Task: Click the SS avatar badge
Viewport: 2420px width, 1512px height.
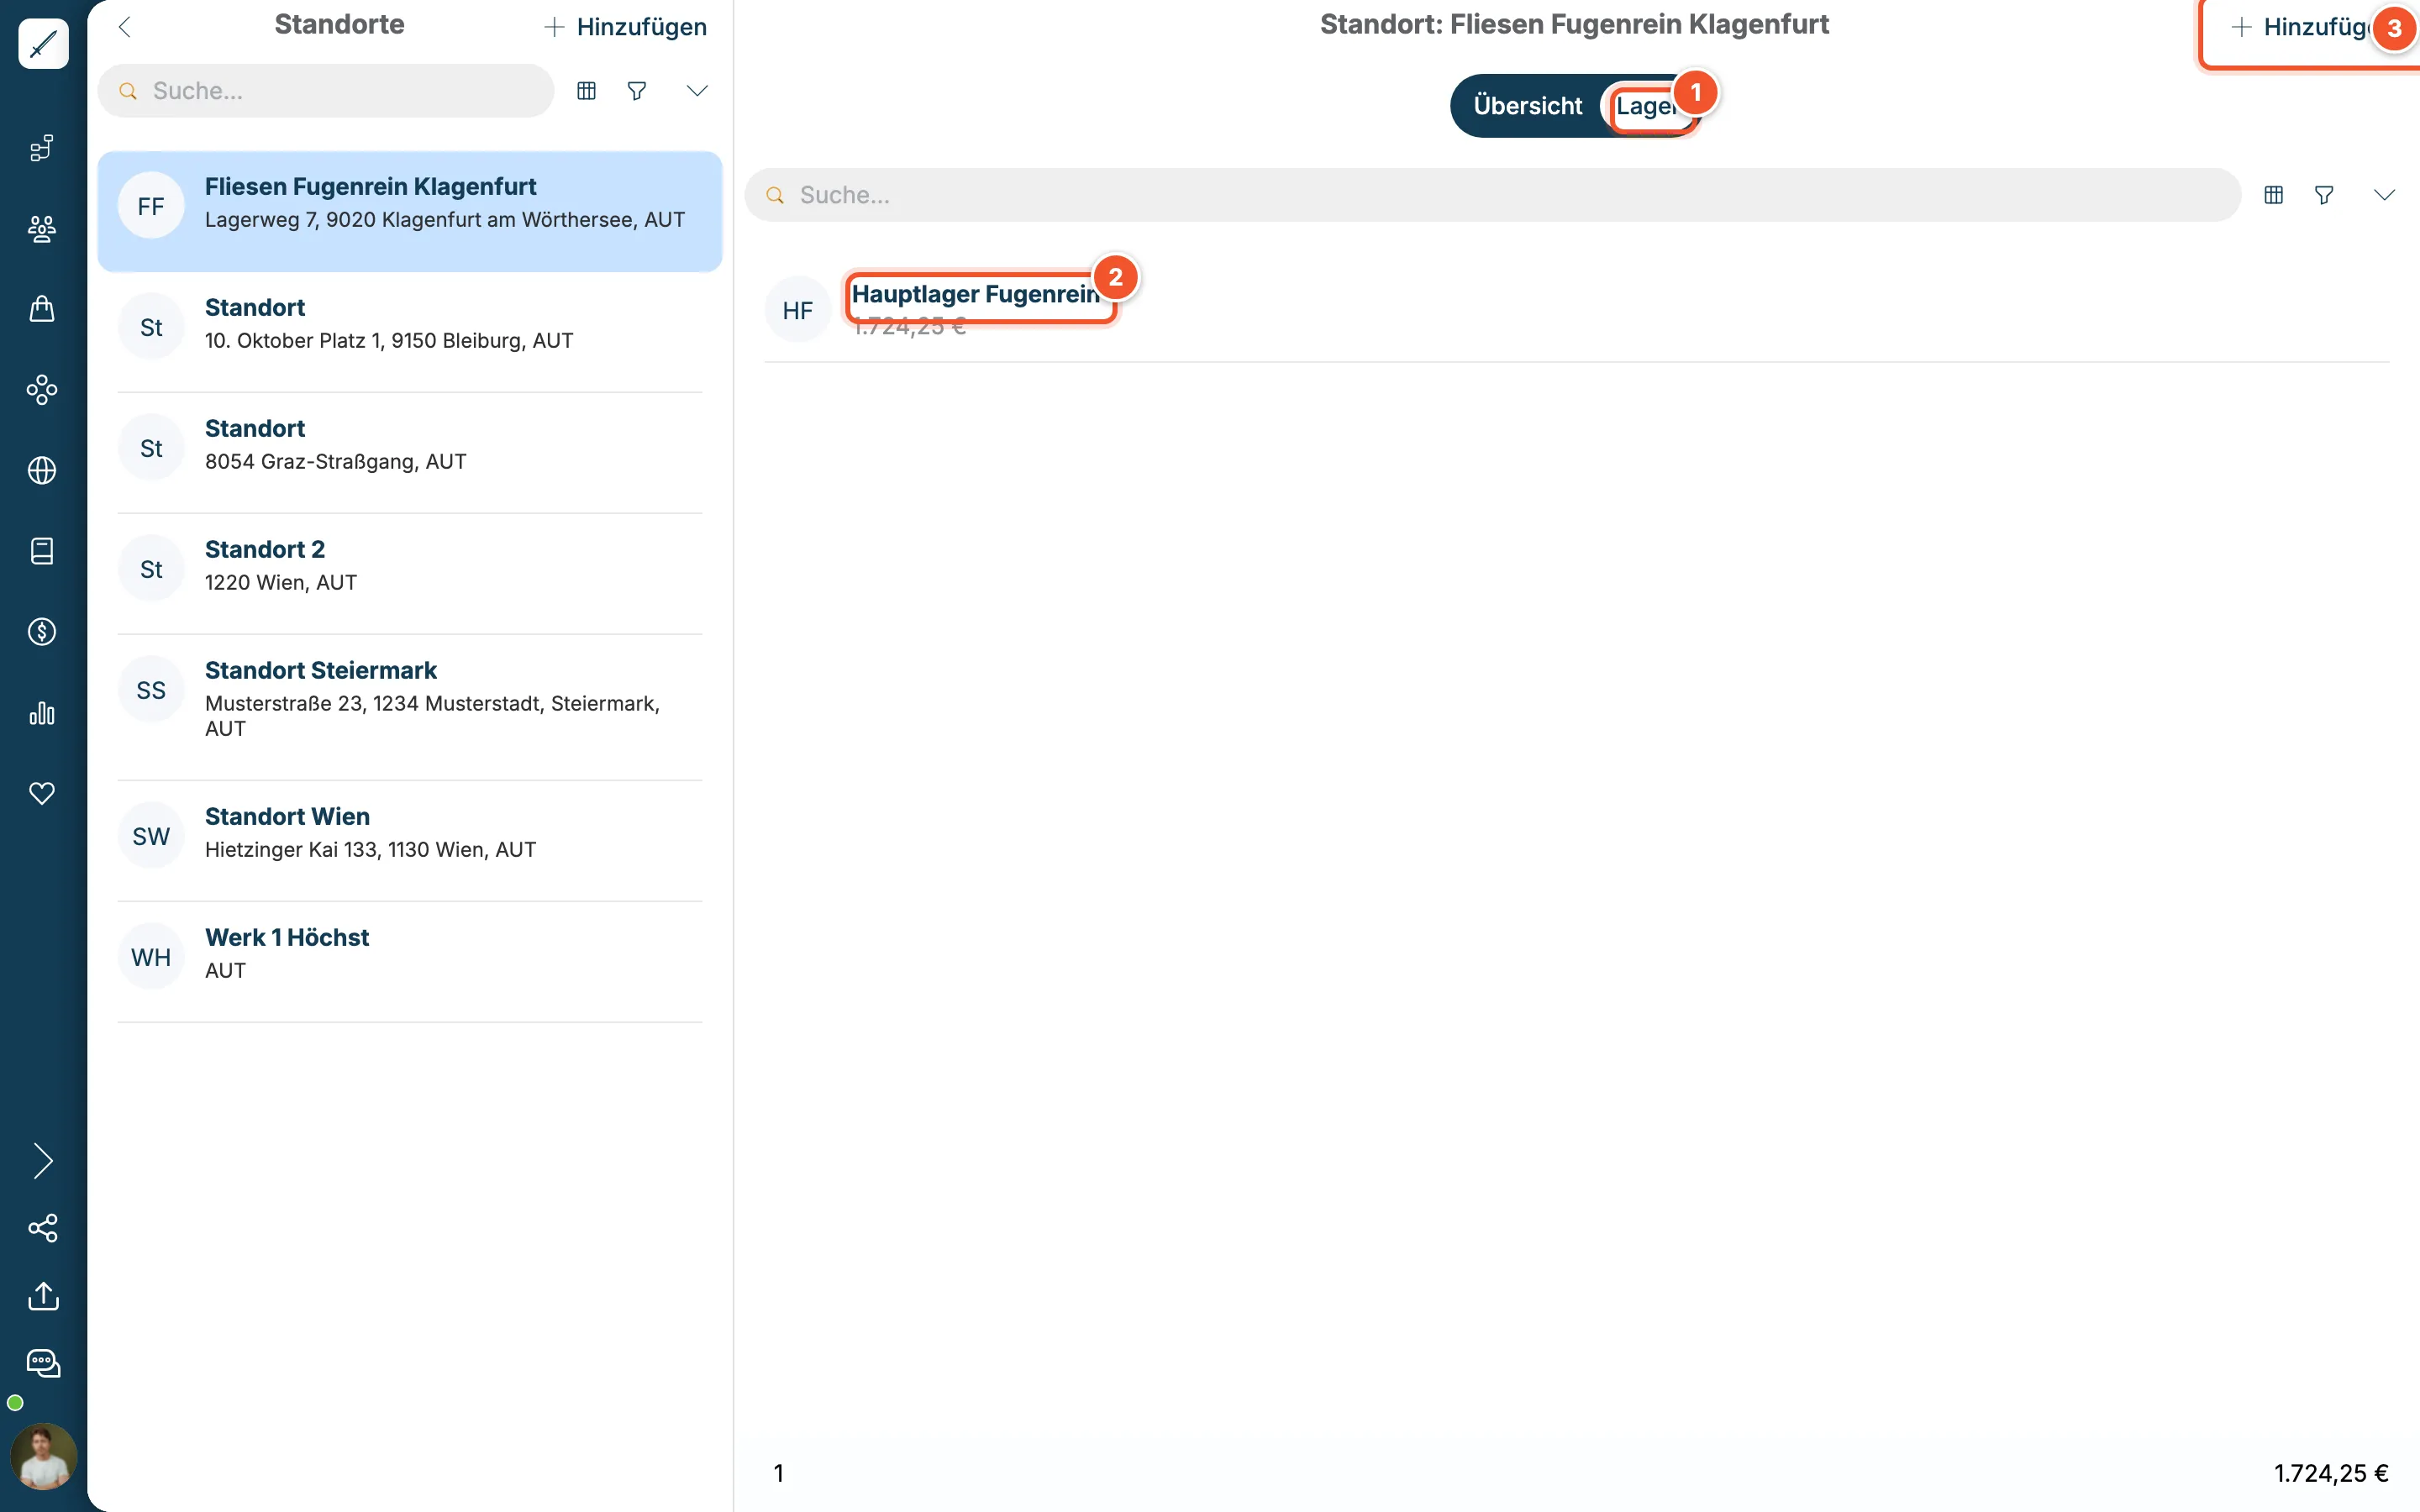Action: point(151,690)
